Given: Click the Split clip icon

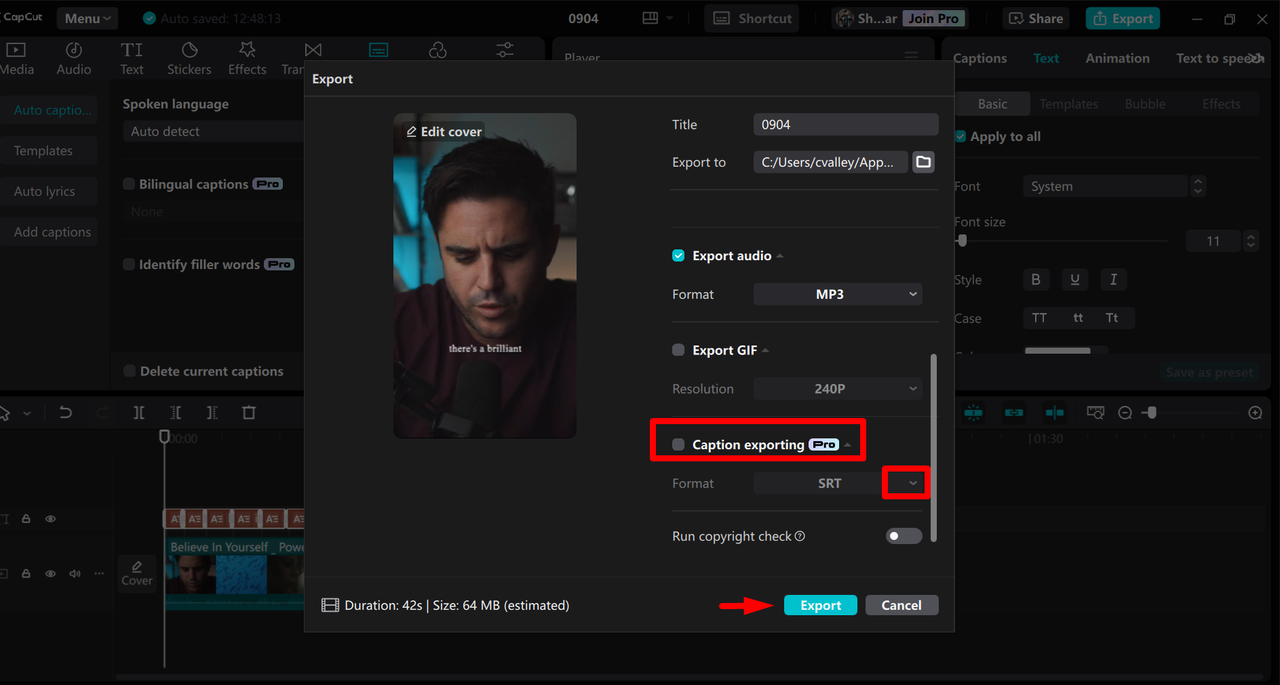Looking at the screenshot, I should tap(139, 412).
